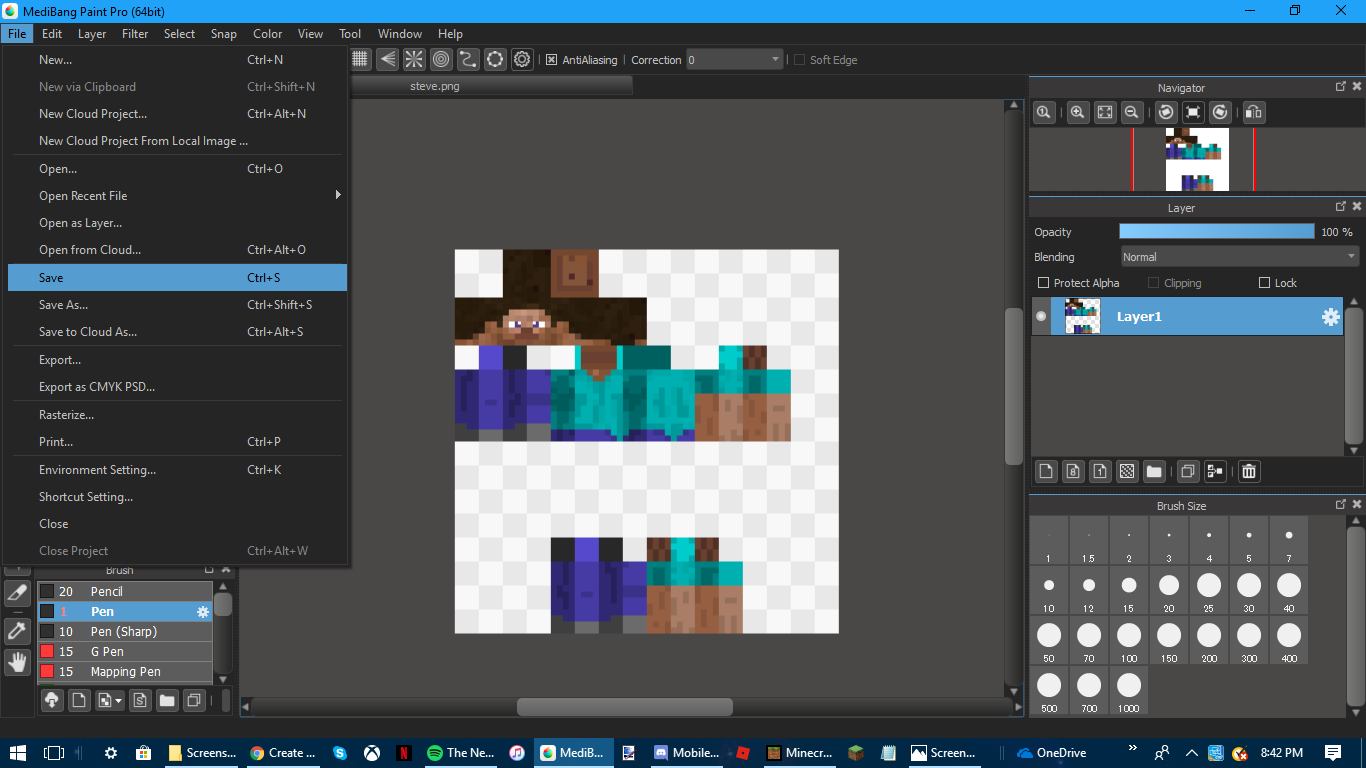The width and height of the screenshot is (1366, 768).
Task: Click the Mapping Pen red color swatch
Action: [x=46, y=672]
